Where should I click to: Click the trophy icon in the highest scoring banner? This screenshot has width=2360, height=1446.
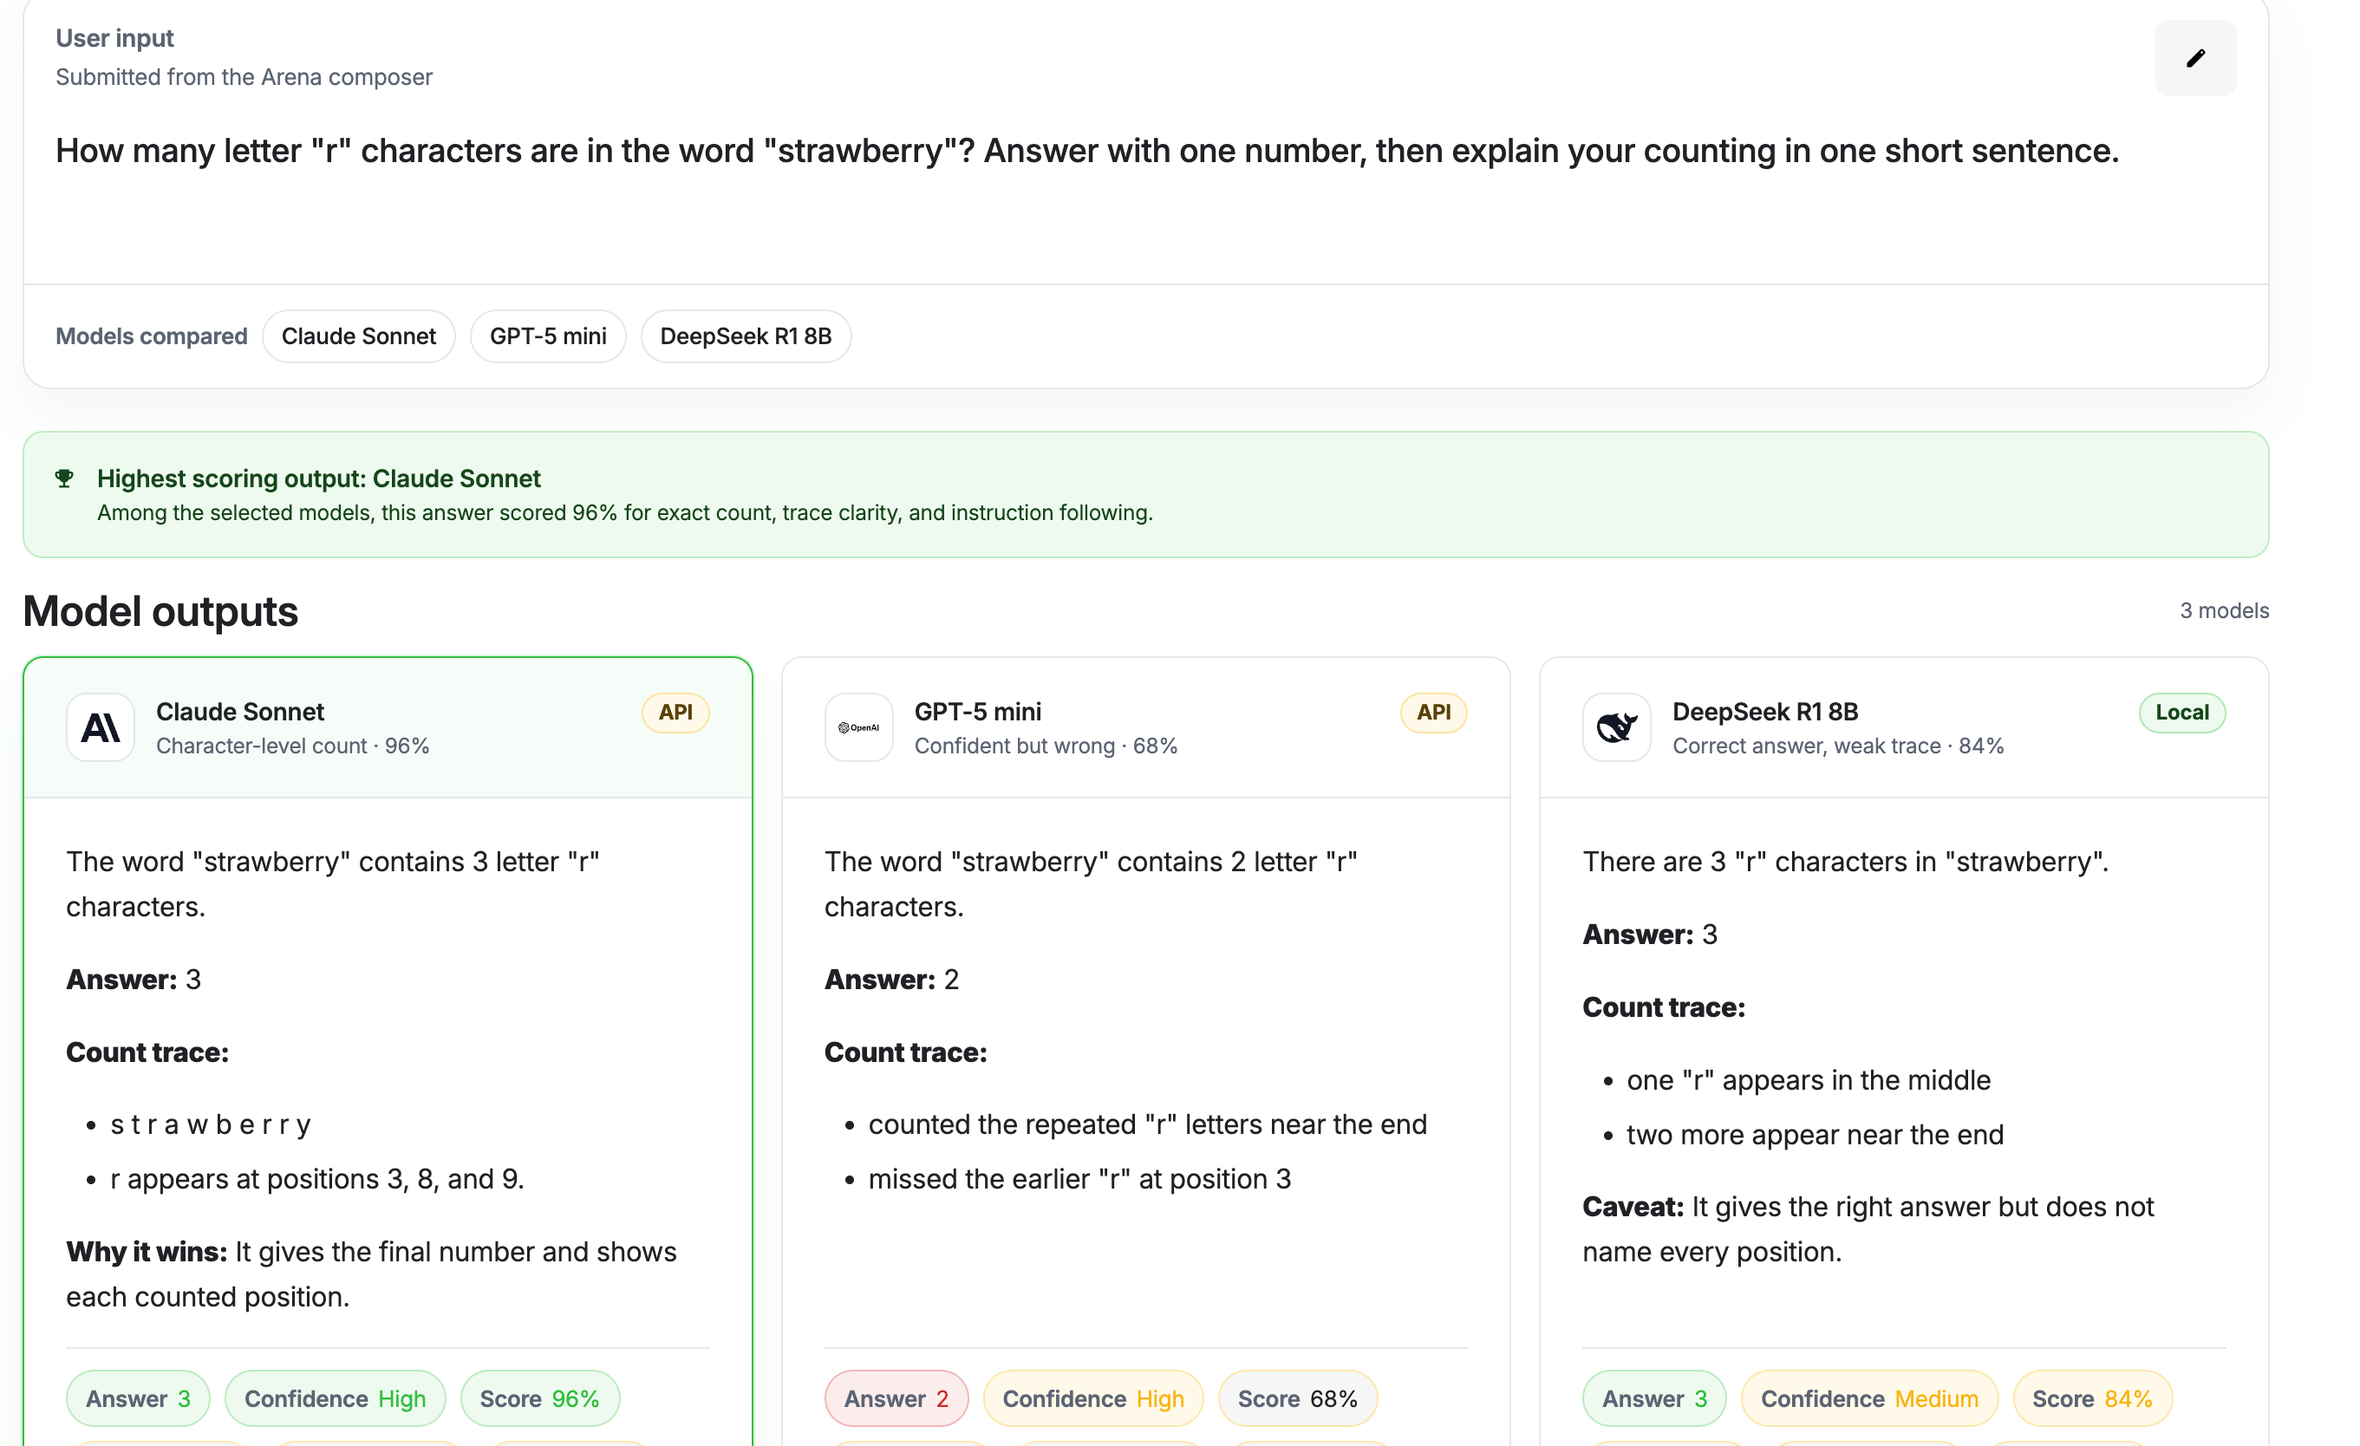(x=64, y=478)
